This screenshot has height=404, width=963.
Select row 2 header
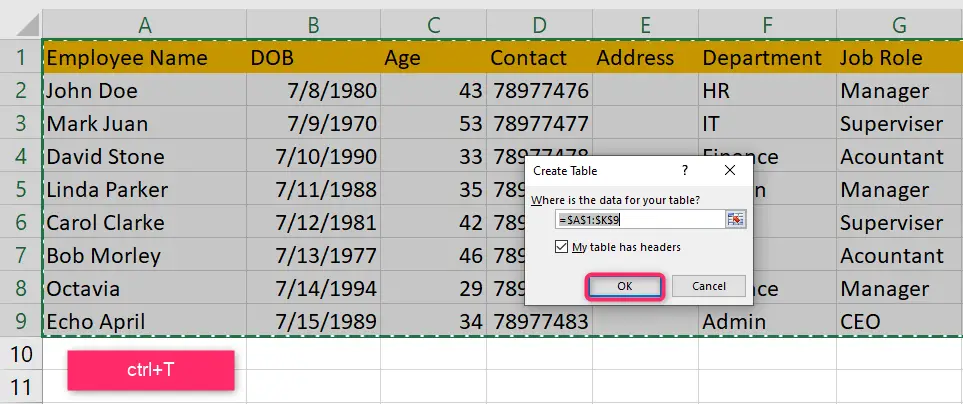pyautogui.click(x=21, y=90)
